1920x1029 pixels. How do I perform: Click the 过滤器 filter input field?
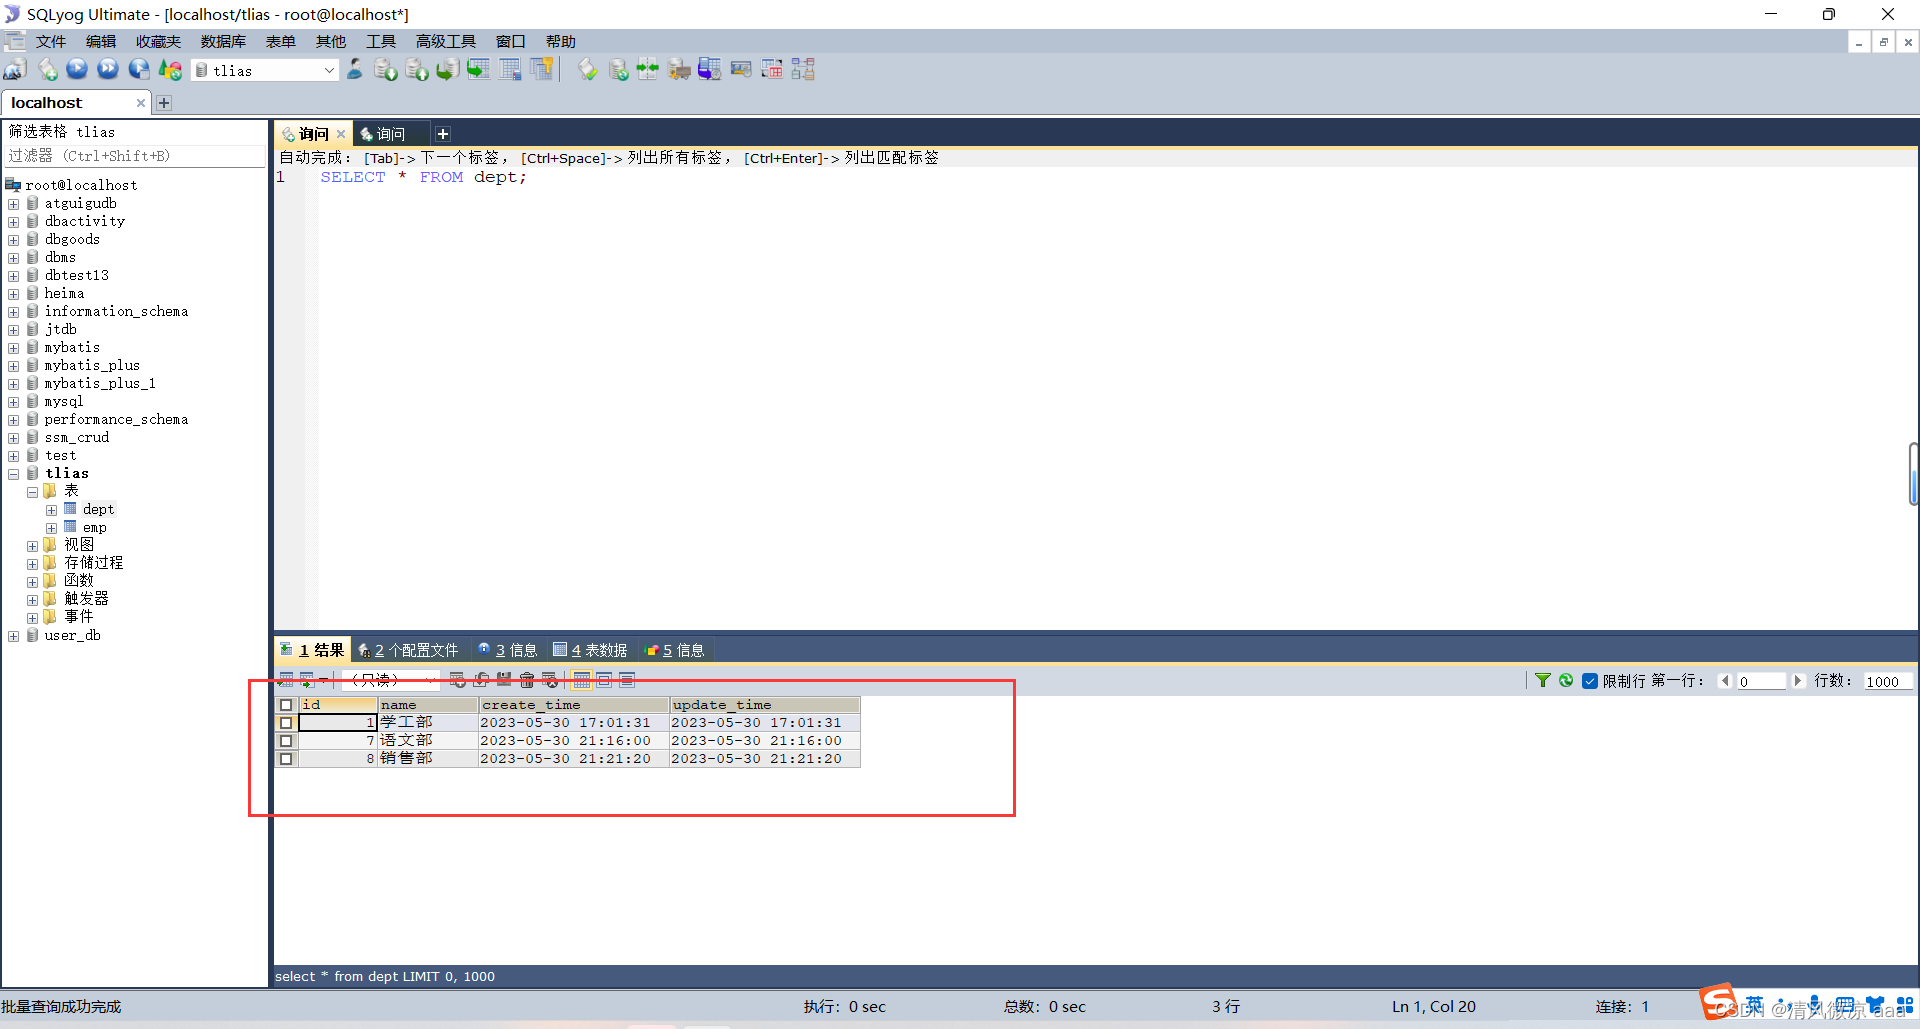coord(135,156)
